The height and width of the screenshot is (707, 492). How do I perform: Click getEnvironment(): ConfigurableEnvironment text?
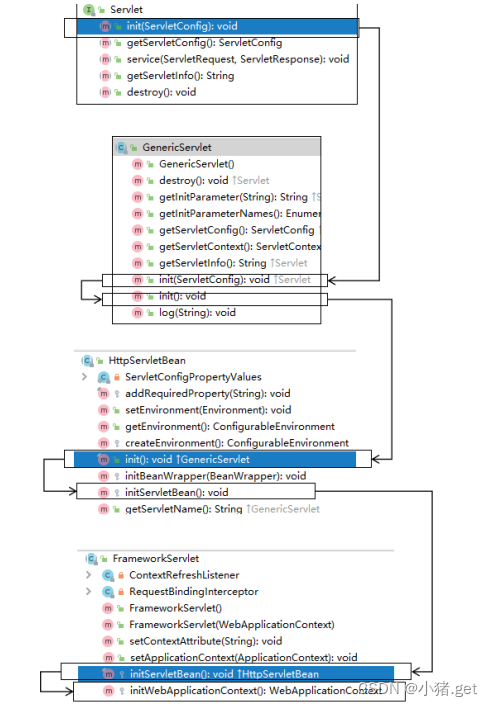click(x=230, y=427)
